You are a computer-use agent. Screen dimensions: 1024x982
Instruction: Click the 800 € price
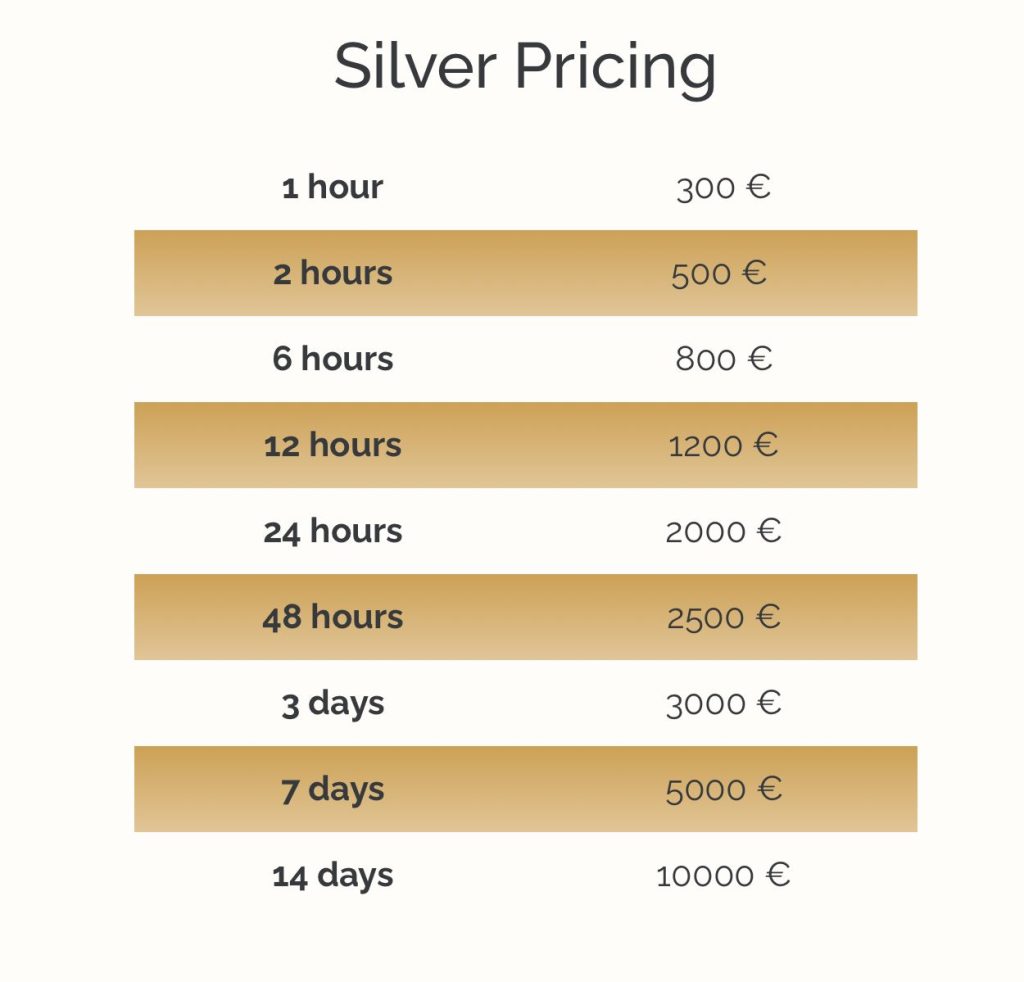click(723, 360)
